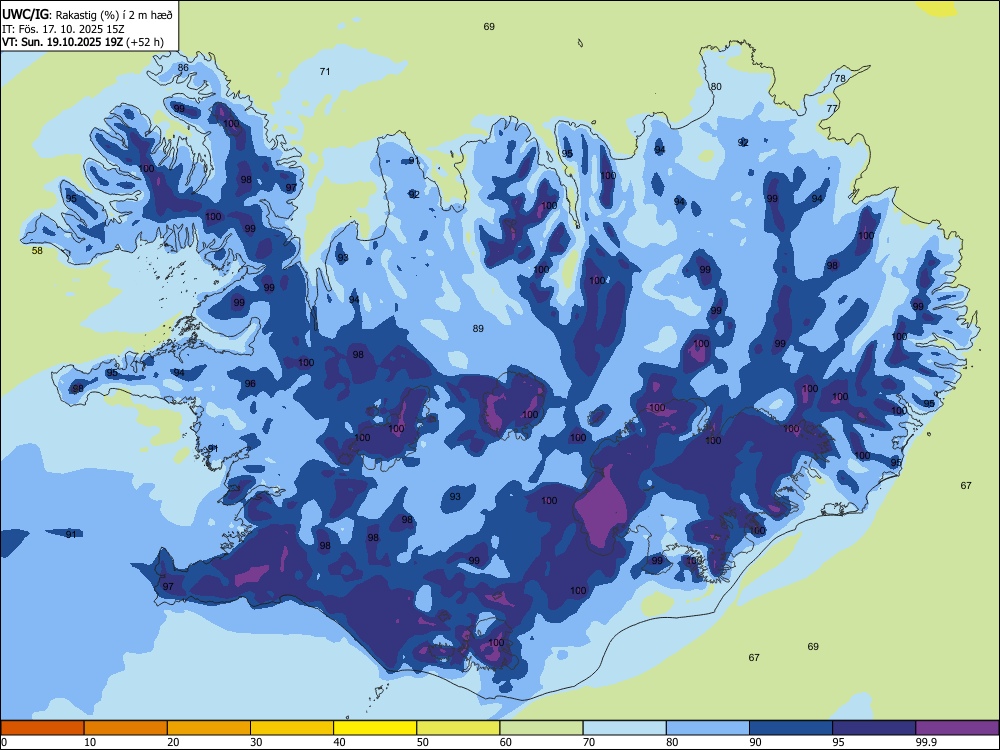Select the amber 30–40 legend swatch
Viewport: 1000px width, 750px height.
(x=292, y=728)
